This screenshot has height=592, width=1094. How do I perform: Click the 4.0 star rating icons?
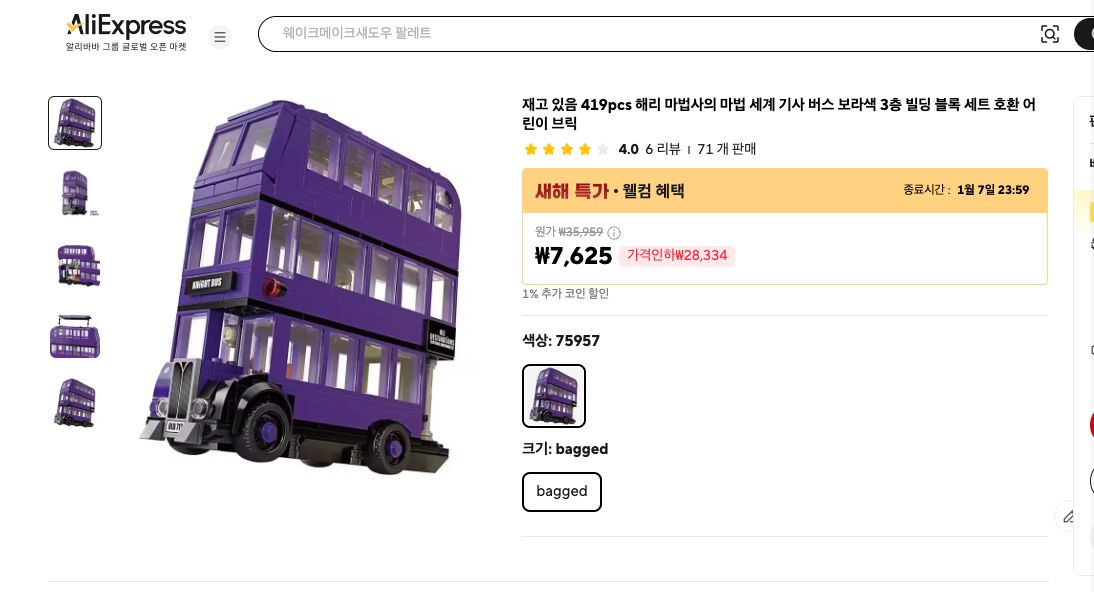click(x=567, y=148)
